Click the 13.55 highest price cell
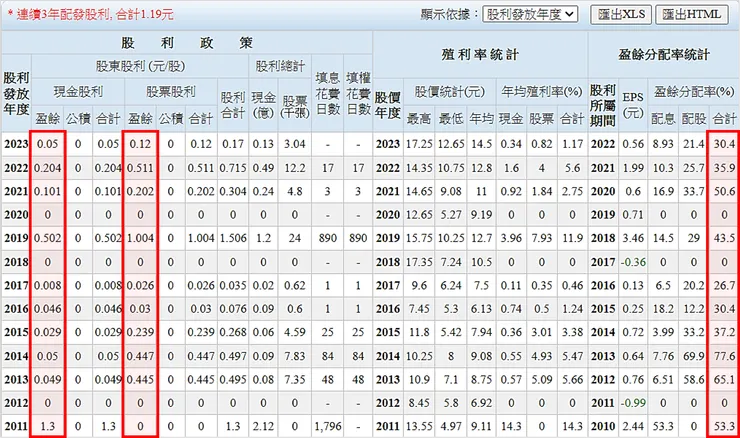Image resolution: width=740 pixels, height=438 pixels. pos(419,426)
